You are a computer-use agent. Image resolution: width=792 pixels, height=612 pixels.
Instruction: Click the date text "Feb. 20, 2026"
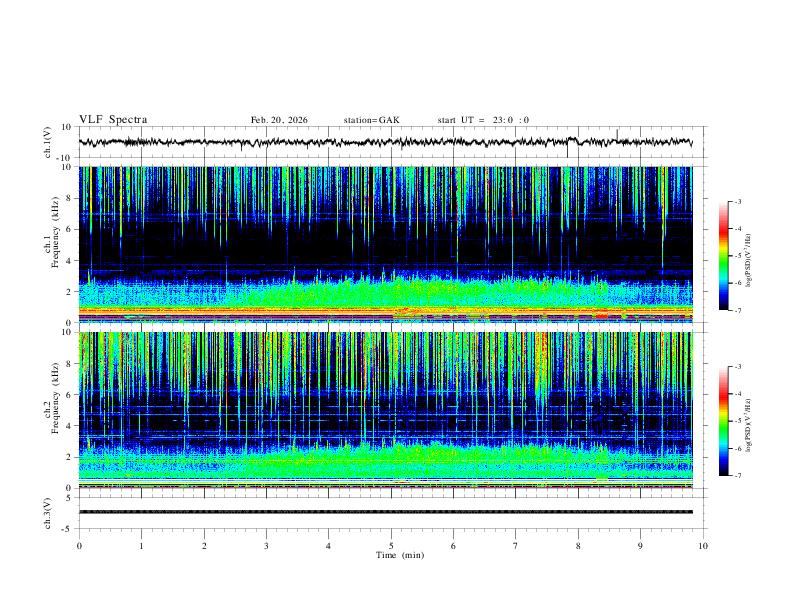coord(279,120)
